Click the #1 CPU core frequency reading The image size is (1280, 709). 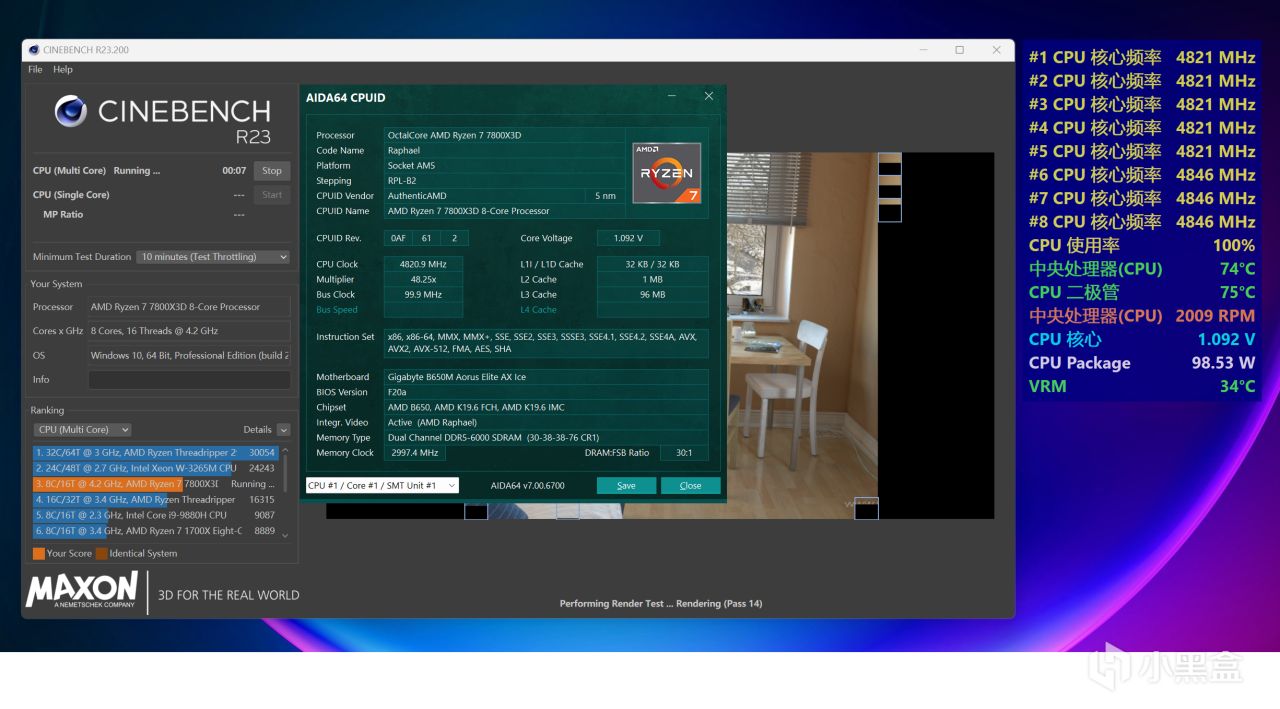coord(1142,57)
